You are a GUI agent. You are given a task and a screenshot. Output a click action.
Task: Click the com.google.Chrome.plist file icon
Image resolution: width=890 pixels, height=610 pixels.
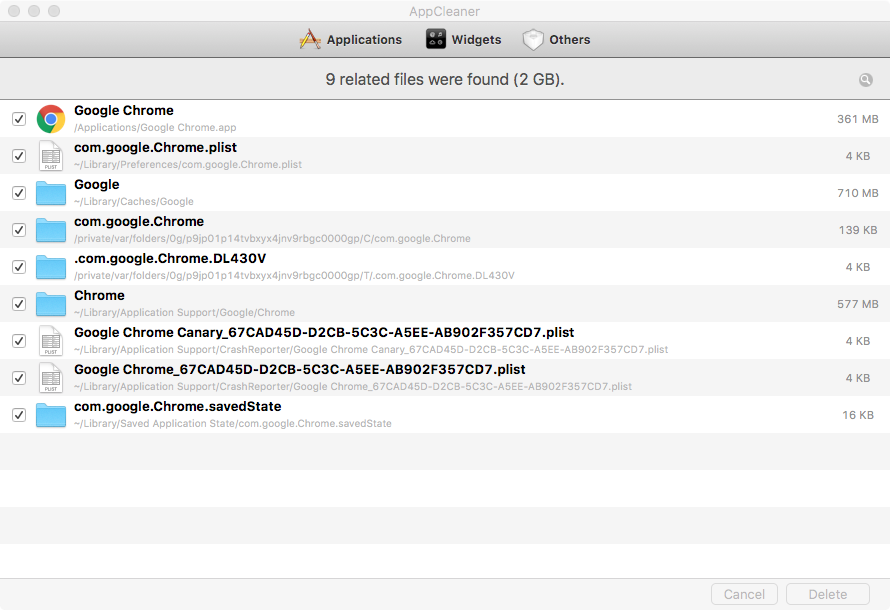51,156
